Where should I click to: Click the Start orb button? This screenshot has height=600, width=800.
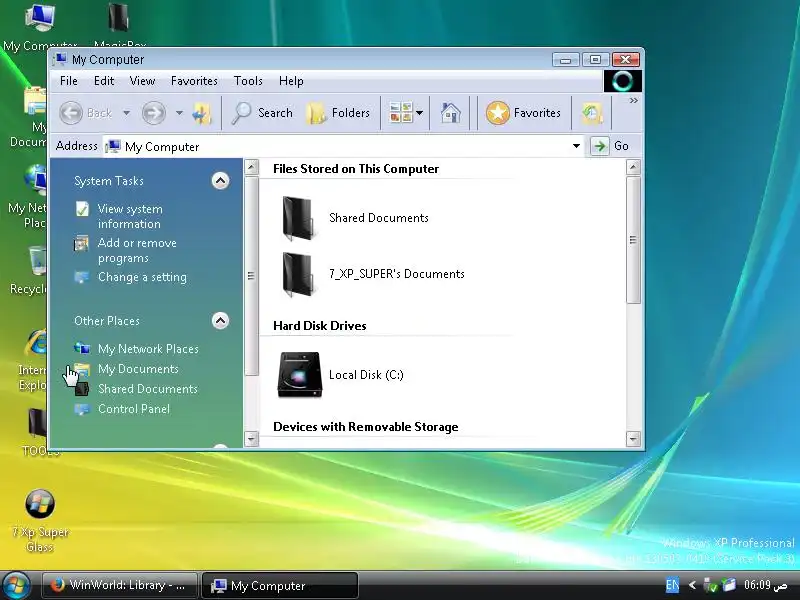point(16,585)
